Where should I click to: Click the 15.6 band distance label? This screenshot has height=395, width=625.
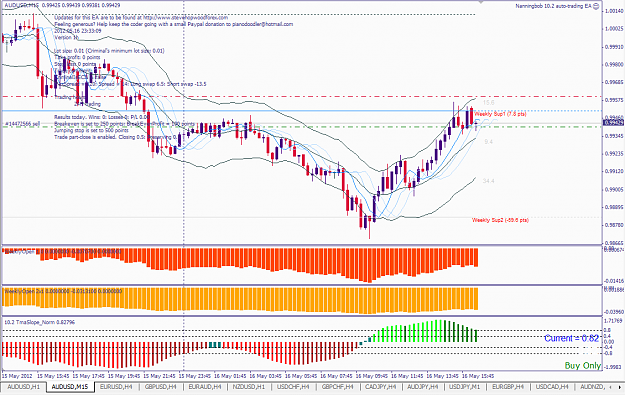pos(488,103)
